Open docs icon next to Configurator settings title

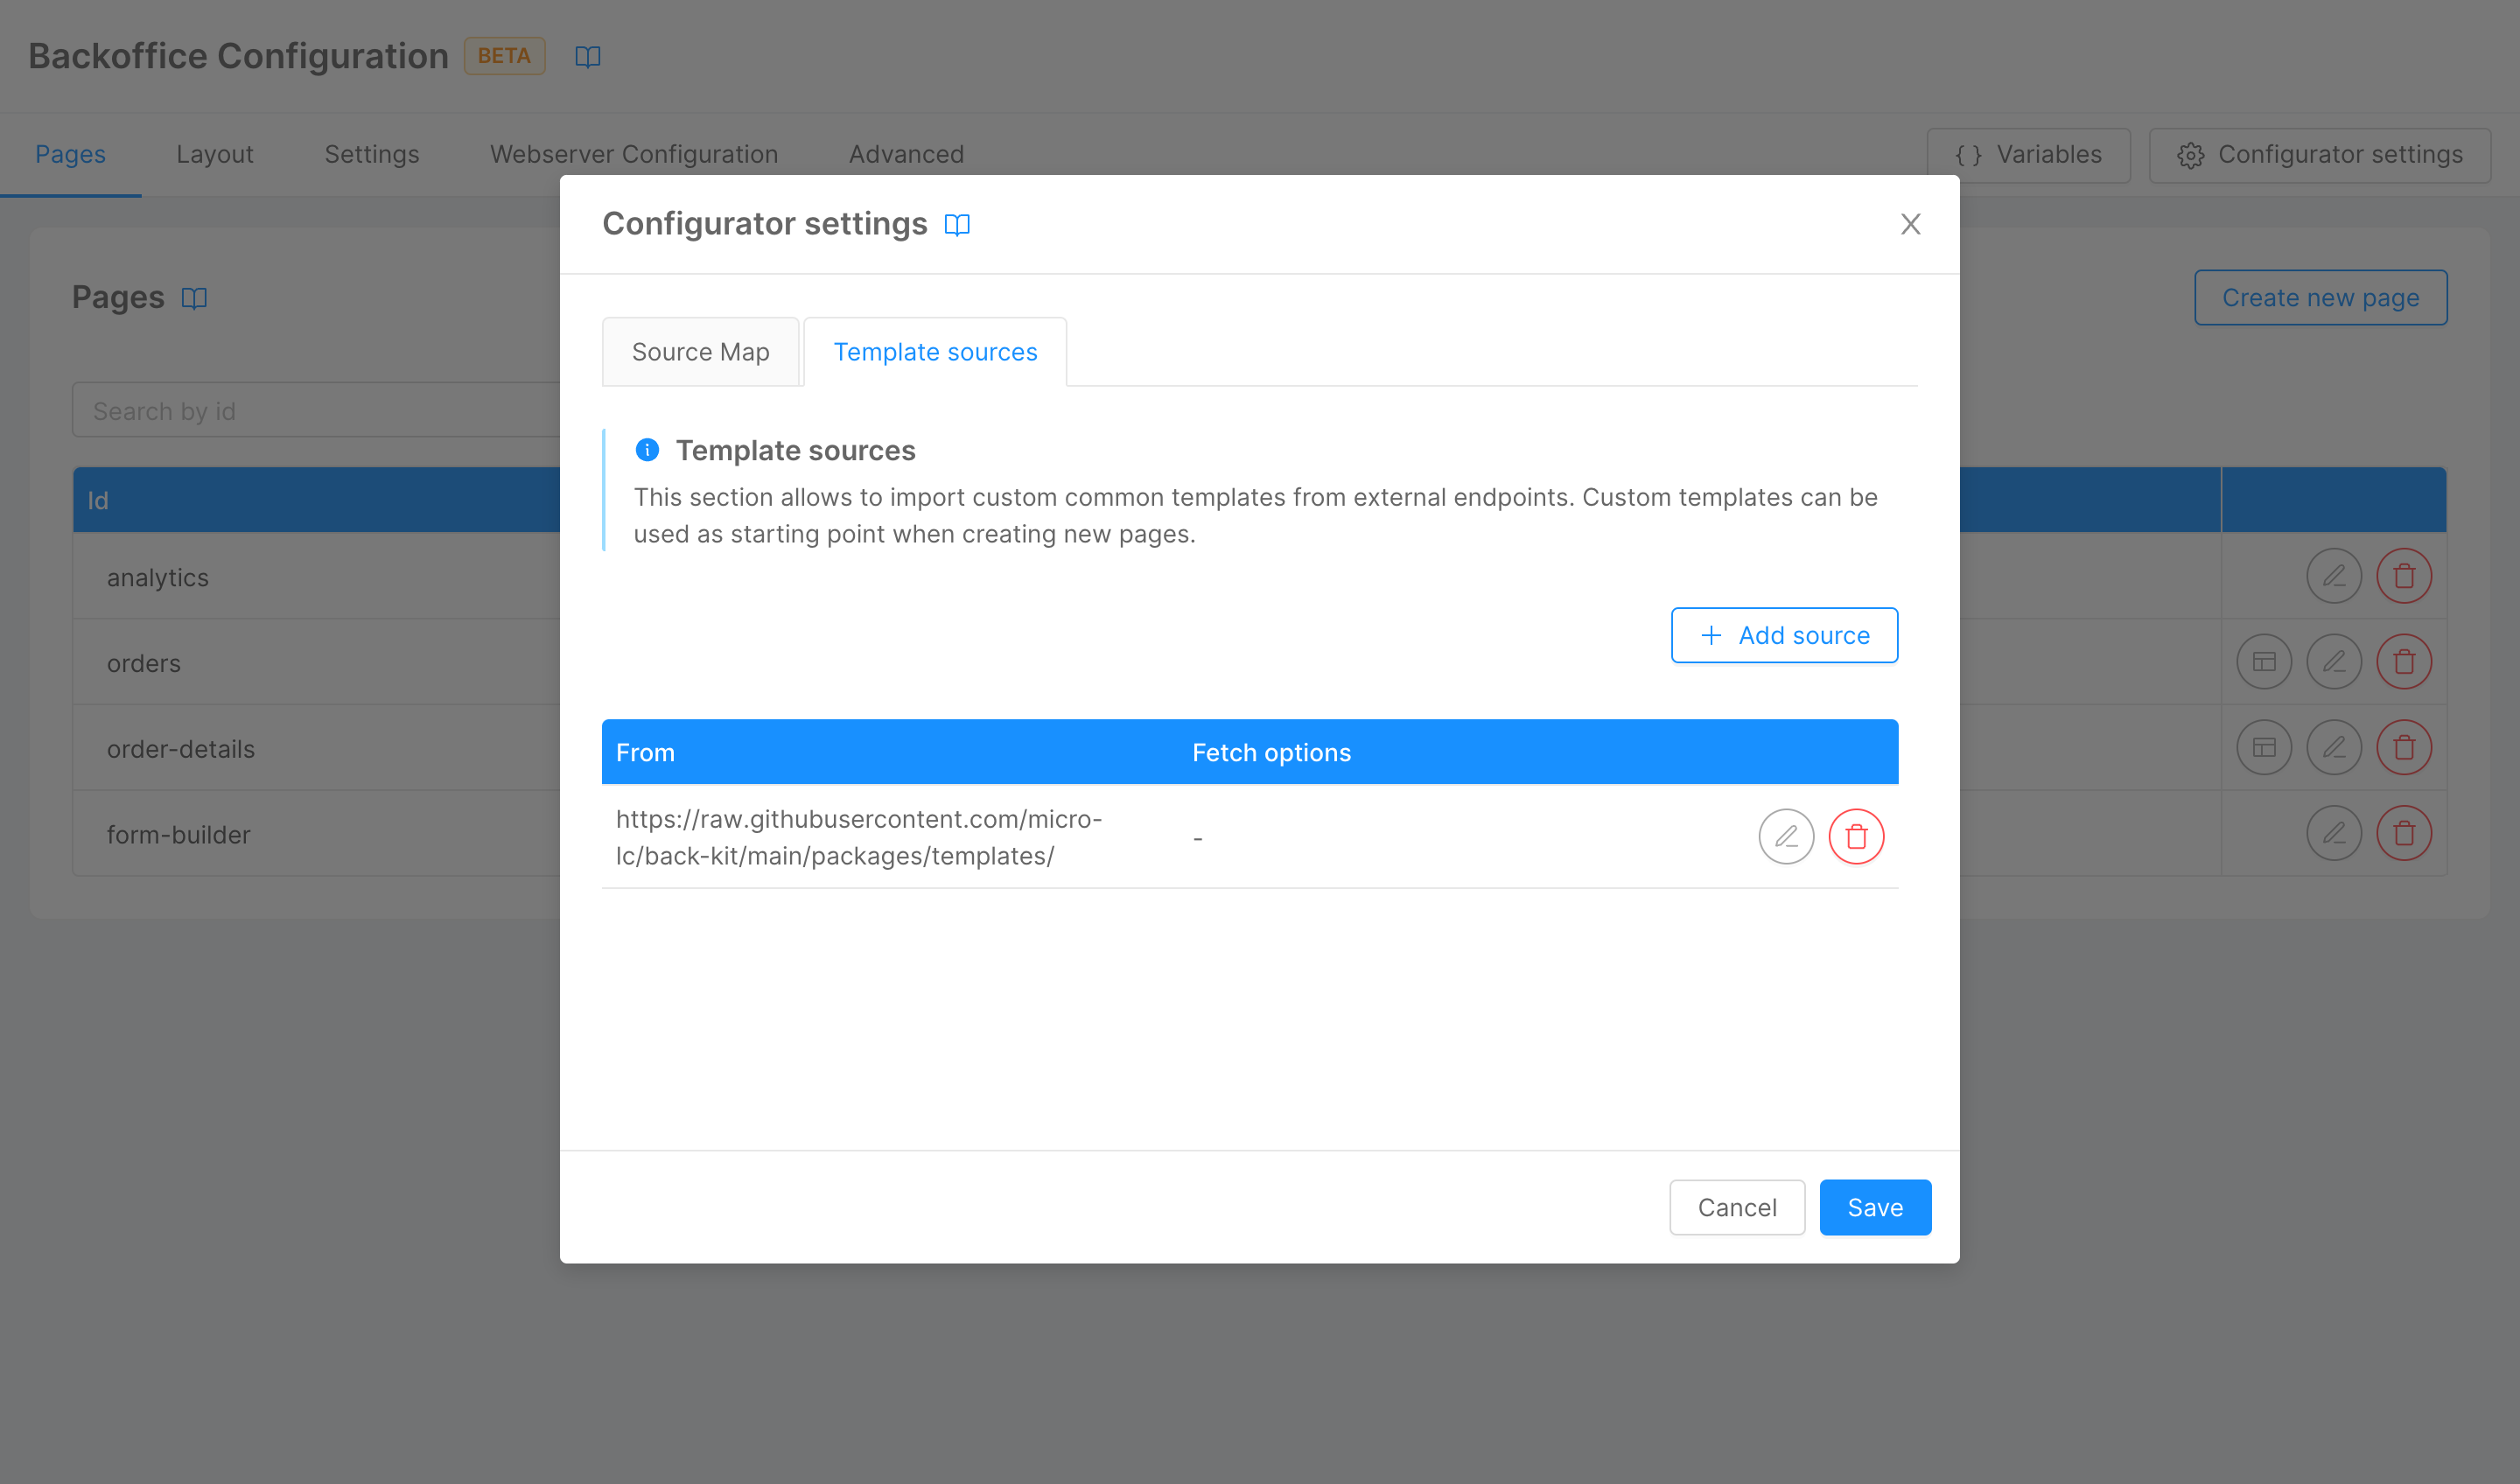[957, 225]
